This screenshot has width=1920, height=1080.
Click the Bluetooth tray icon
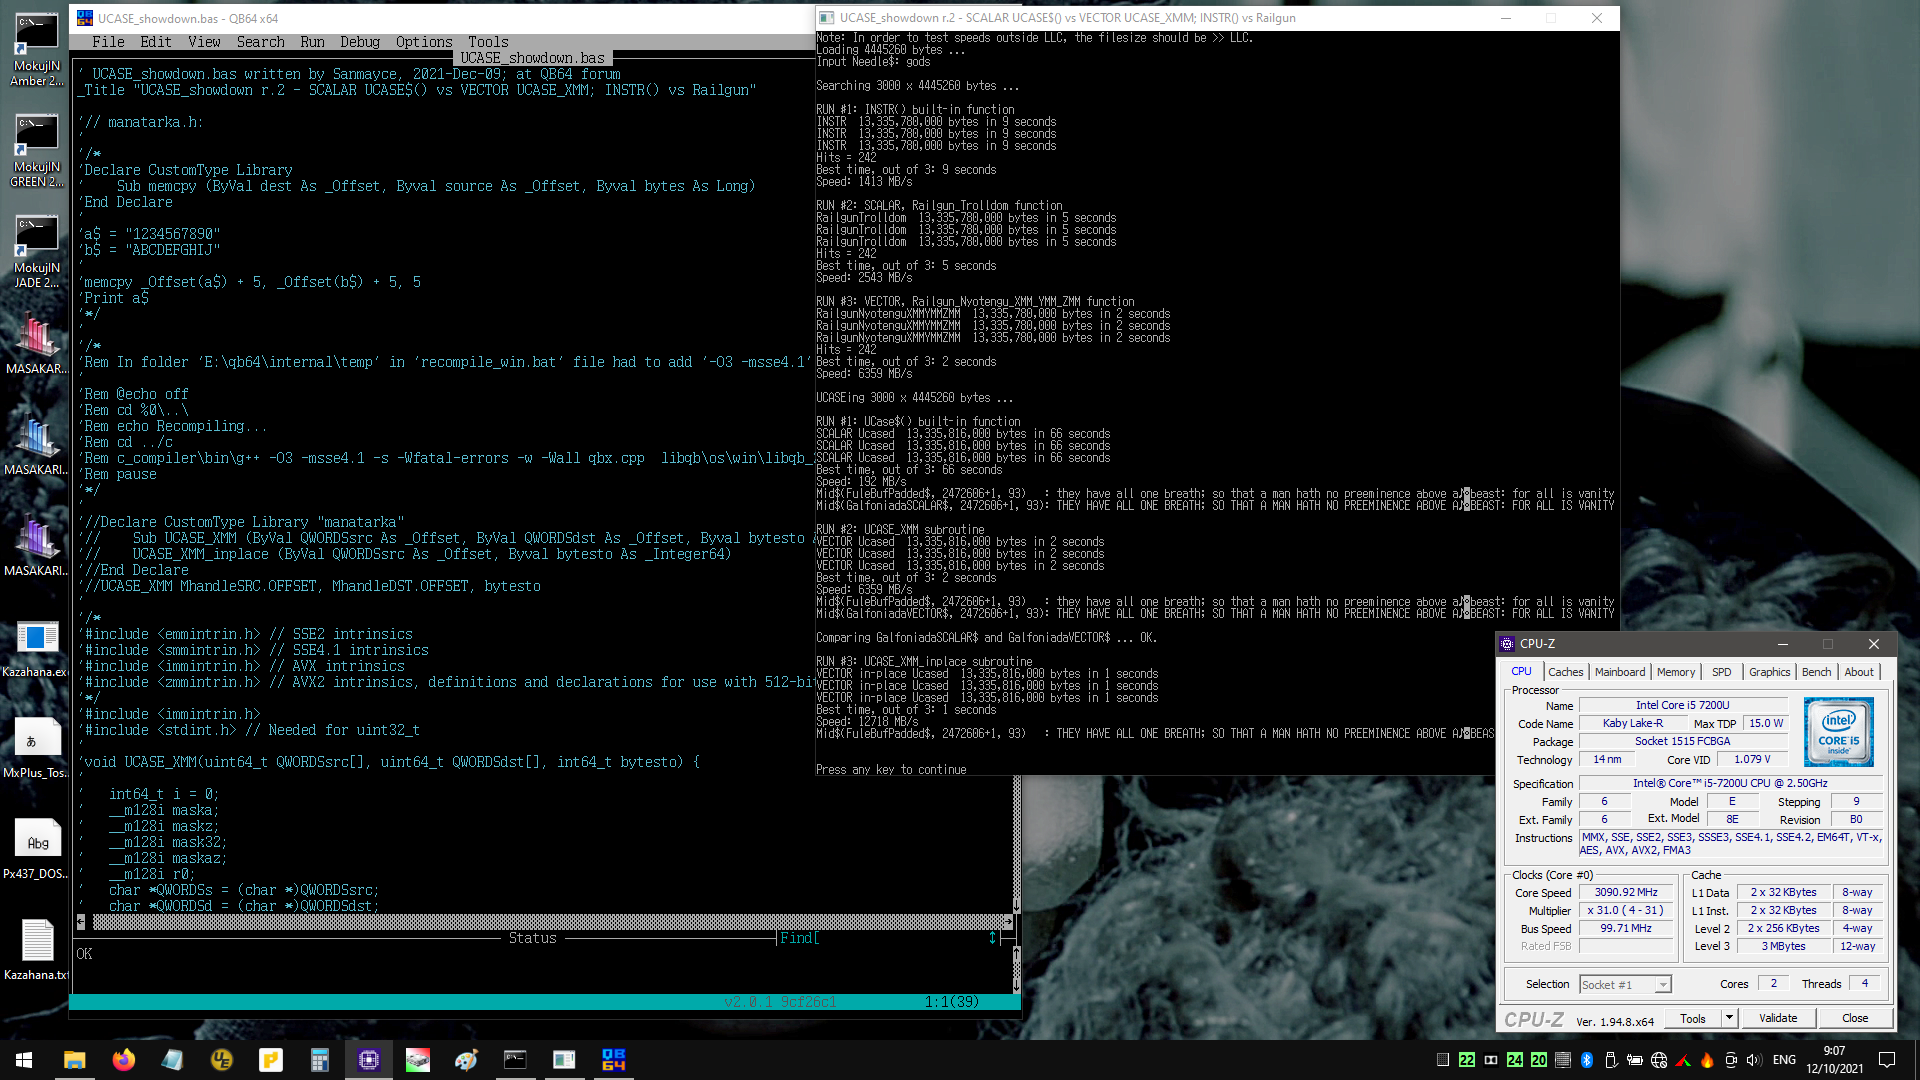(x=1587, y=1060)
